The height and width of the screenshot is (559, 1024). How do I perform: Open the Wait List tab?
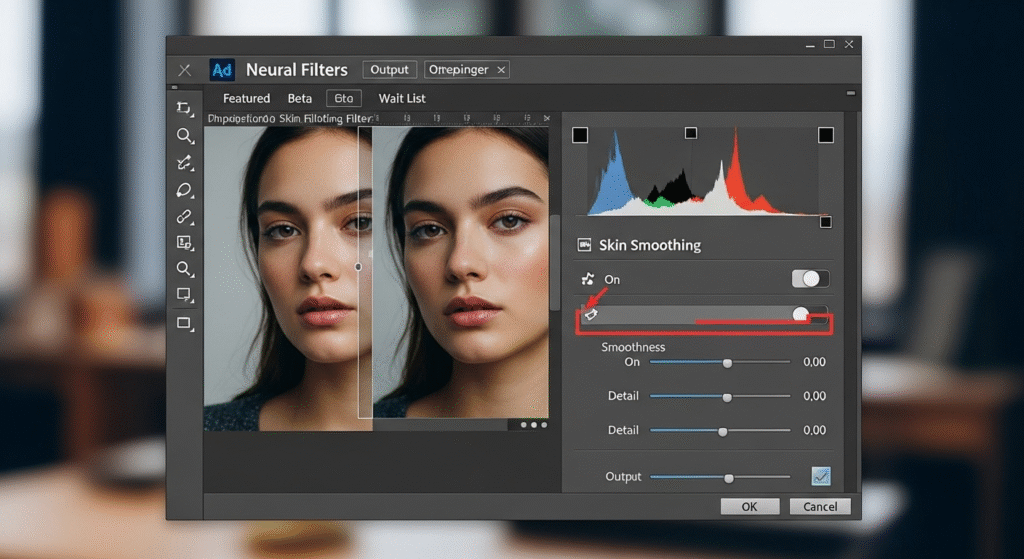point(402,99)
